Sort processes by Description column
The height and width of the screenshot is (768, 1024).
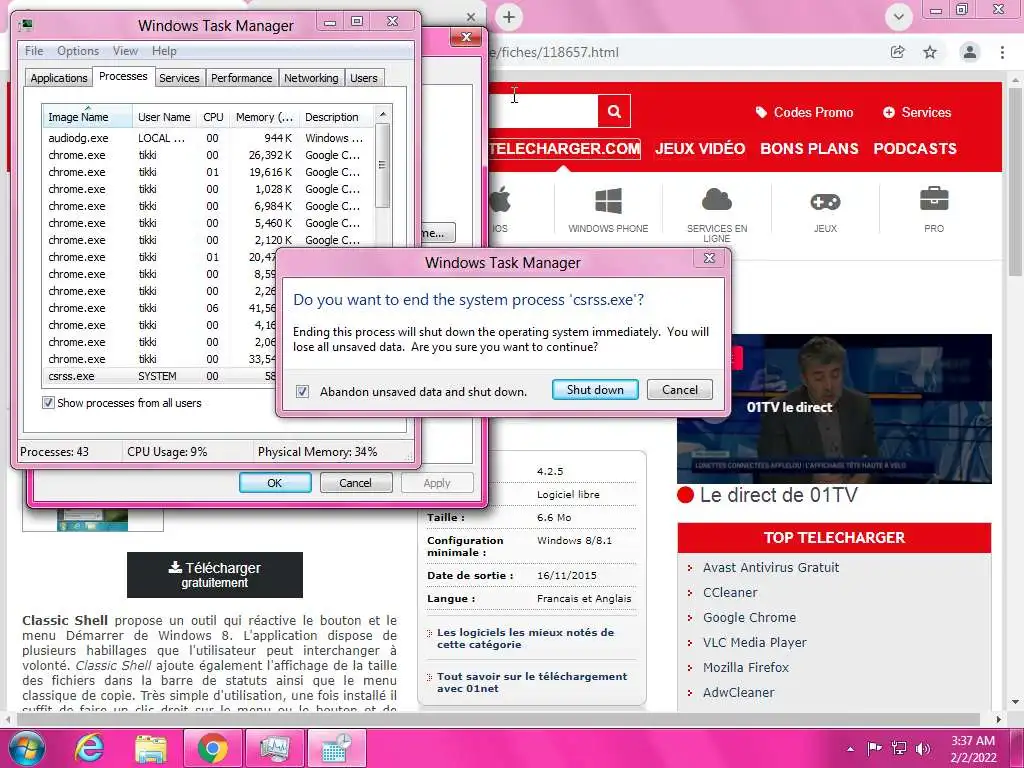point(336,116)
